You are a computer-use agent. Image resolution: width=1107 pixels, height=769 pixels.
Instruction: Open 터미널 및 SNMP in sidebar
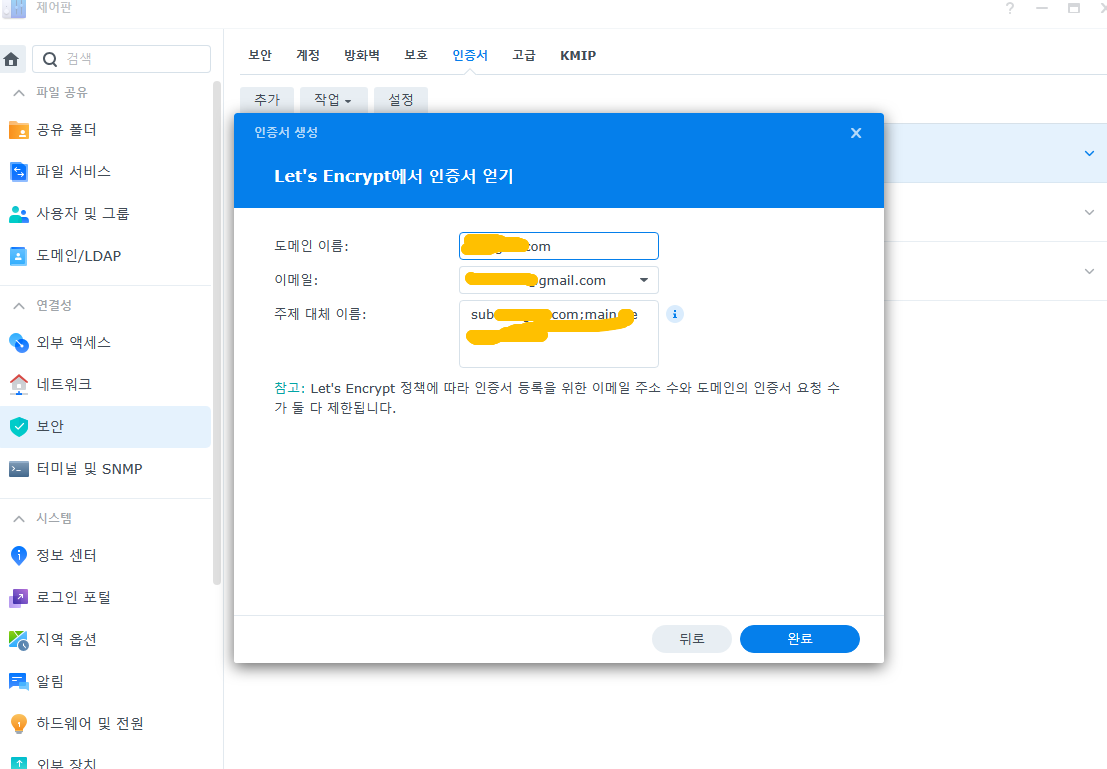[106, 469]
